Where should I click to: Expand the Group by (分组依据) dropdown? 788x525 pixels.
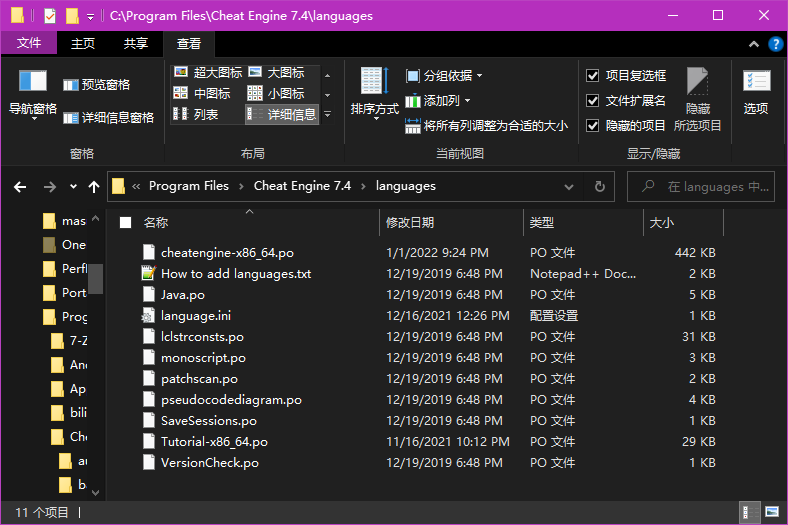click(444, 76)
